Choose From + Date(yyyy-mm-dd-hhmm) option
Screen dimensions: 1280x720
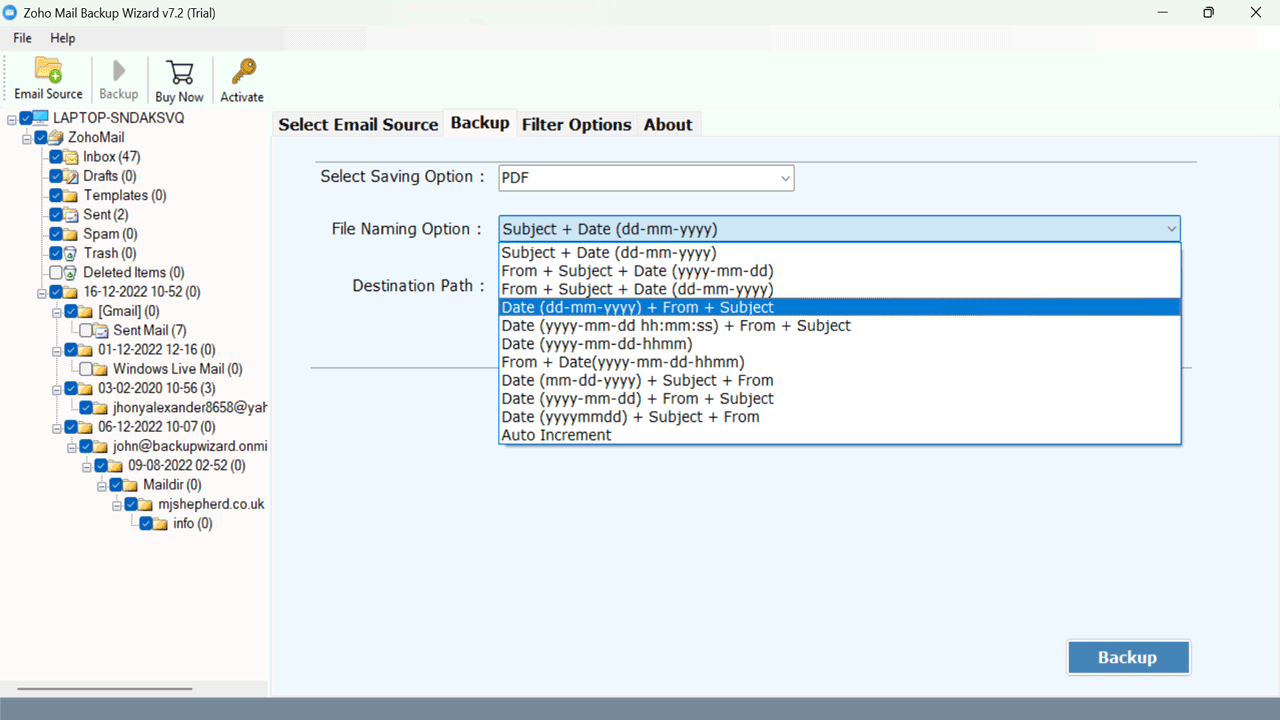point(840,362)
